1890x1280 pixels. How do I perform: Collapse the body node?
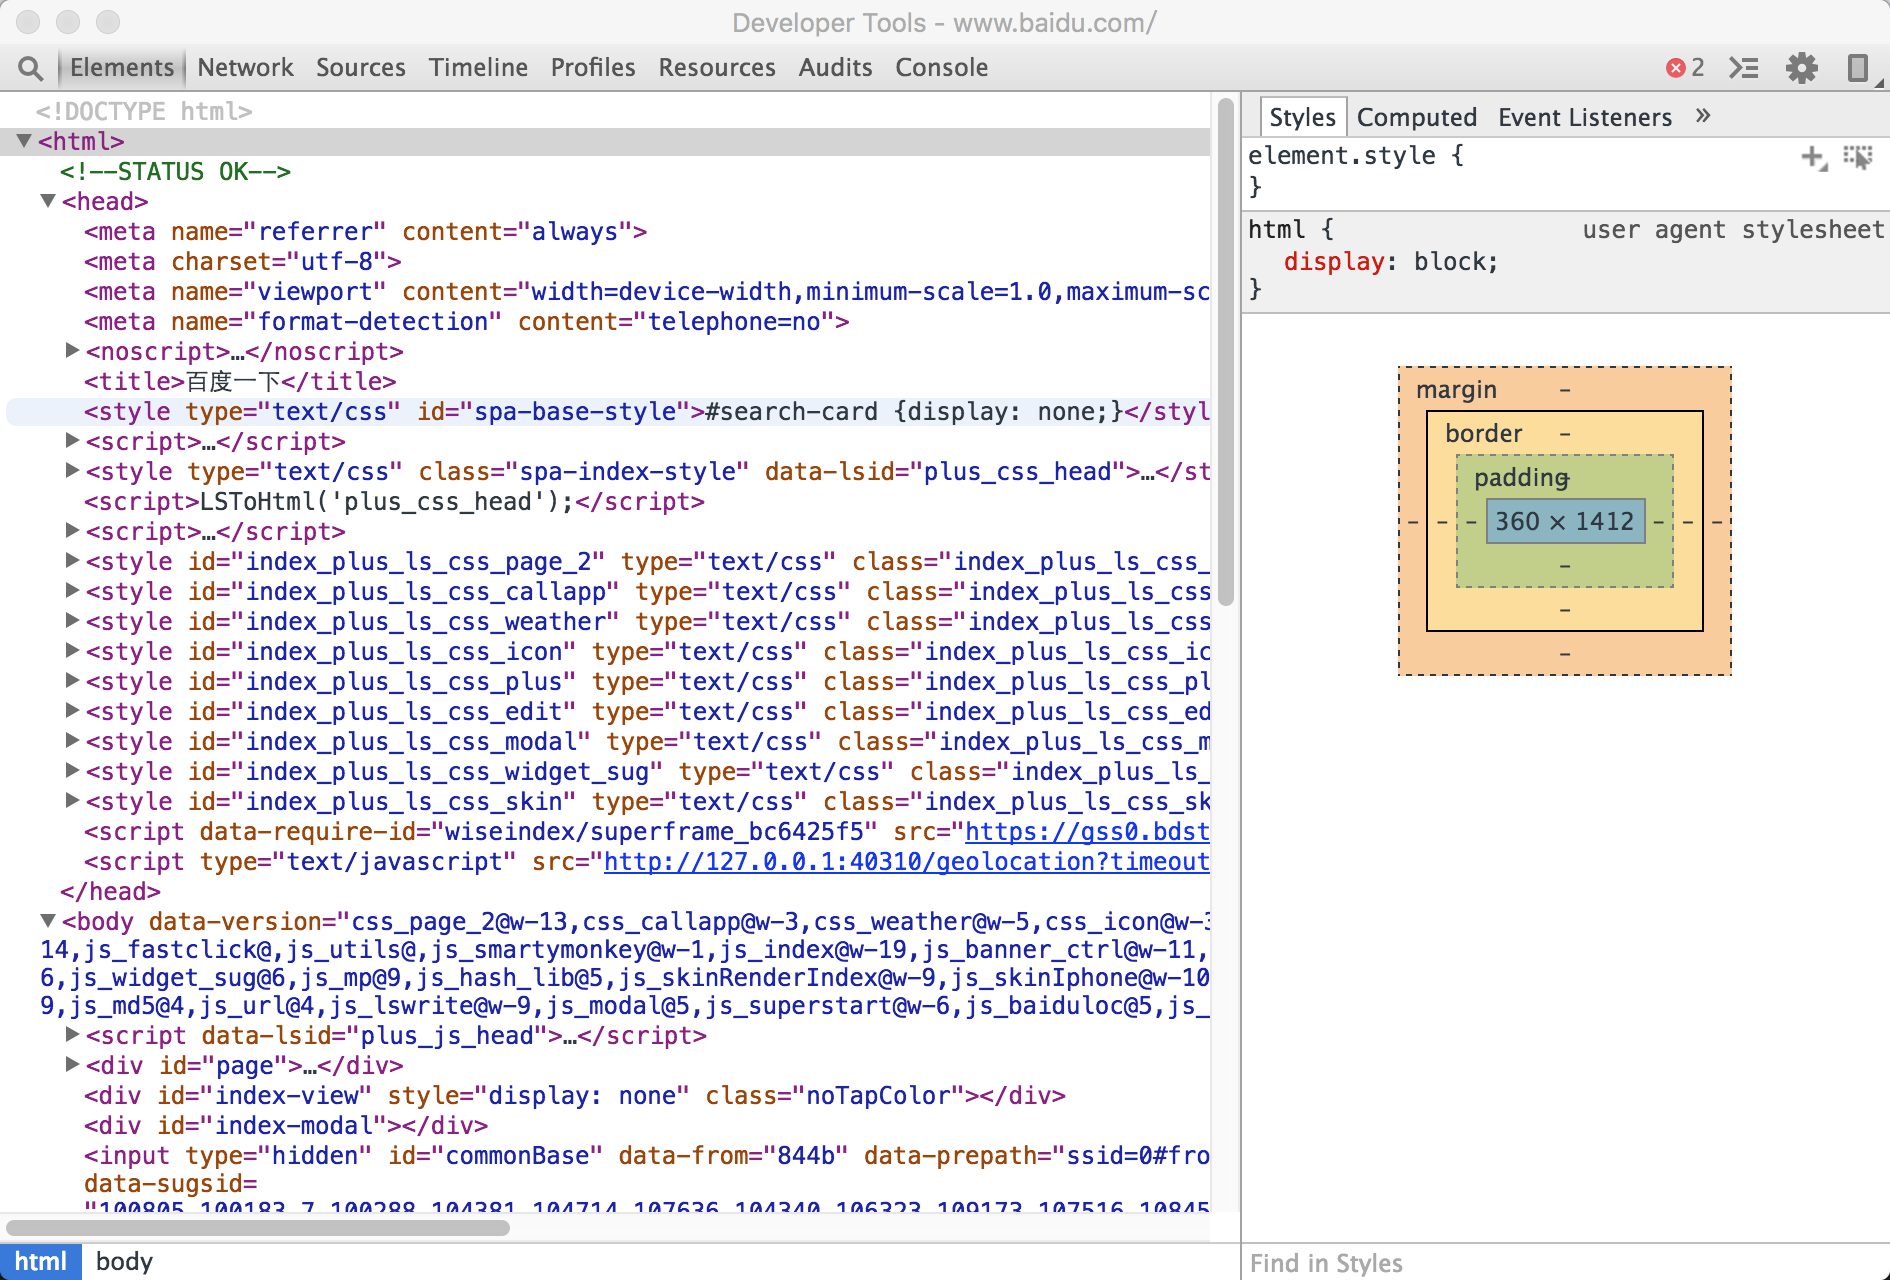(48, 921)
